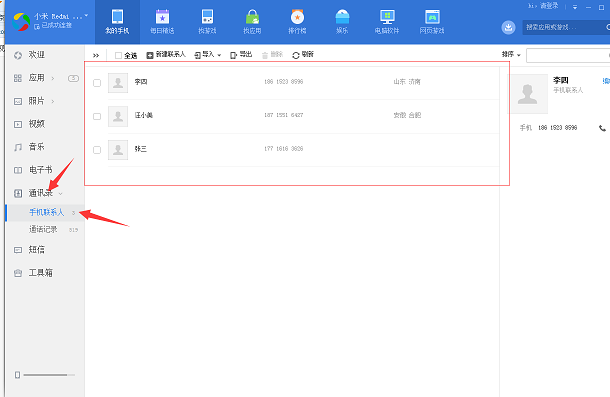Select the 李四 contact name
This screenshot has height=397, width=610.
pyautogui.click(x=141, y=82)
